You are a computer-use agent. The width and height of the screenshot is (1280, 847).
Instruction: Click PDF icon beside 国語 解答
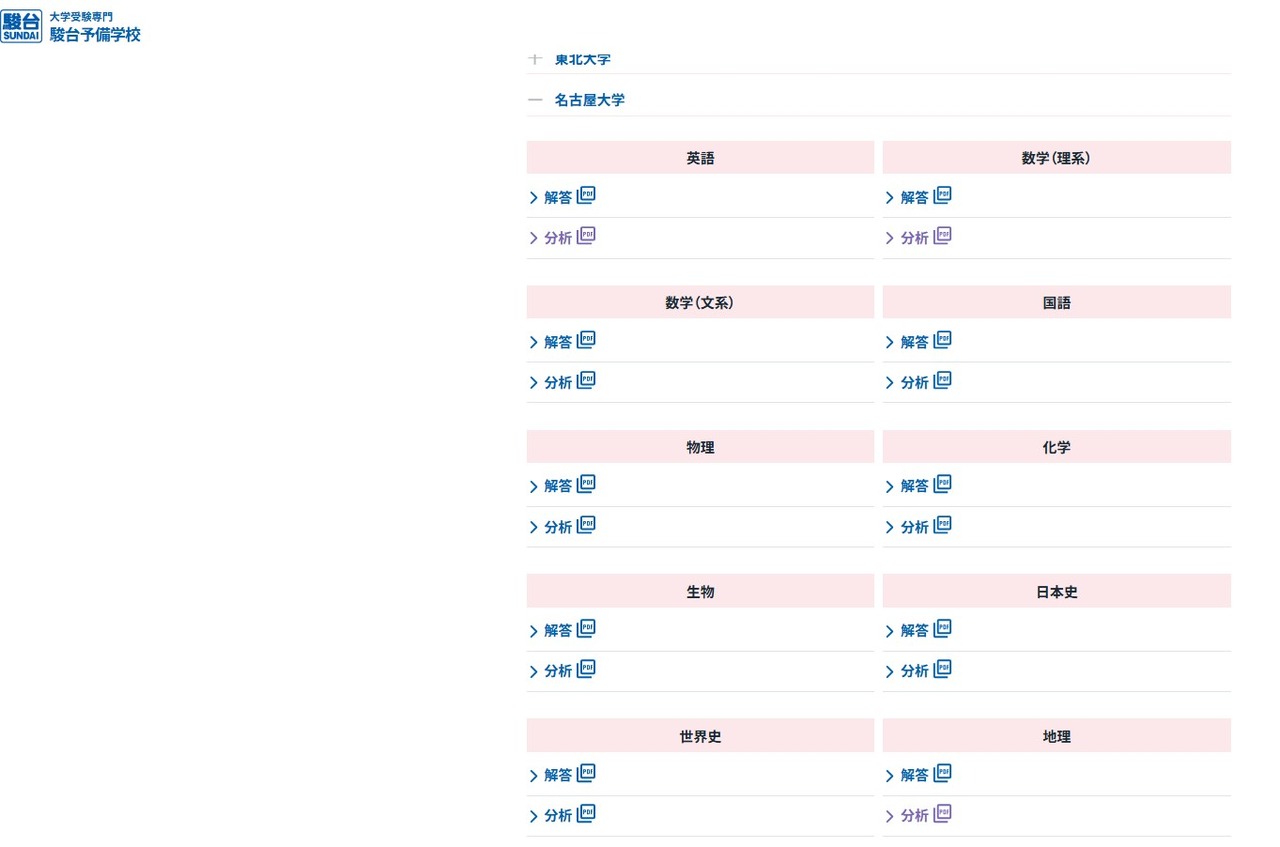pyautogui.click(x=942, y=341)
